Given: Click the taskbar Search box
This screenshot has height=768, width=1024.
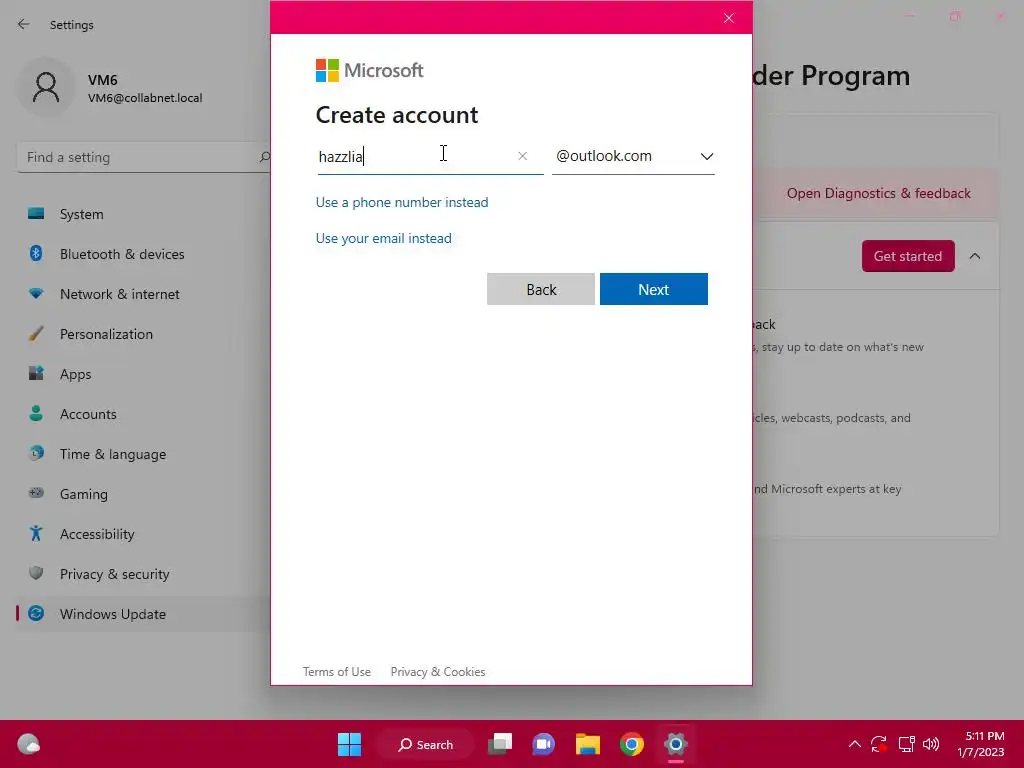Looking at the screenshot, I should [425, 744].
